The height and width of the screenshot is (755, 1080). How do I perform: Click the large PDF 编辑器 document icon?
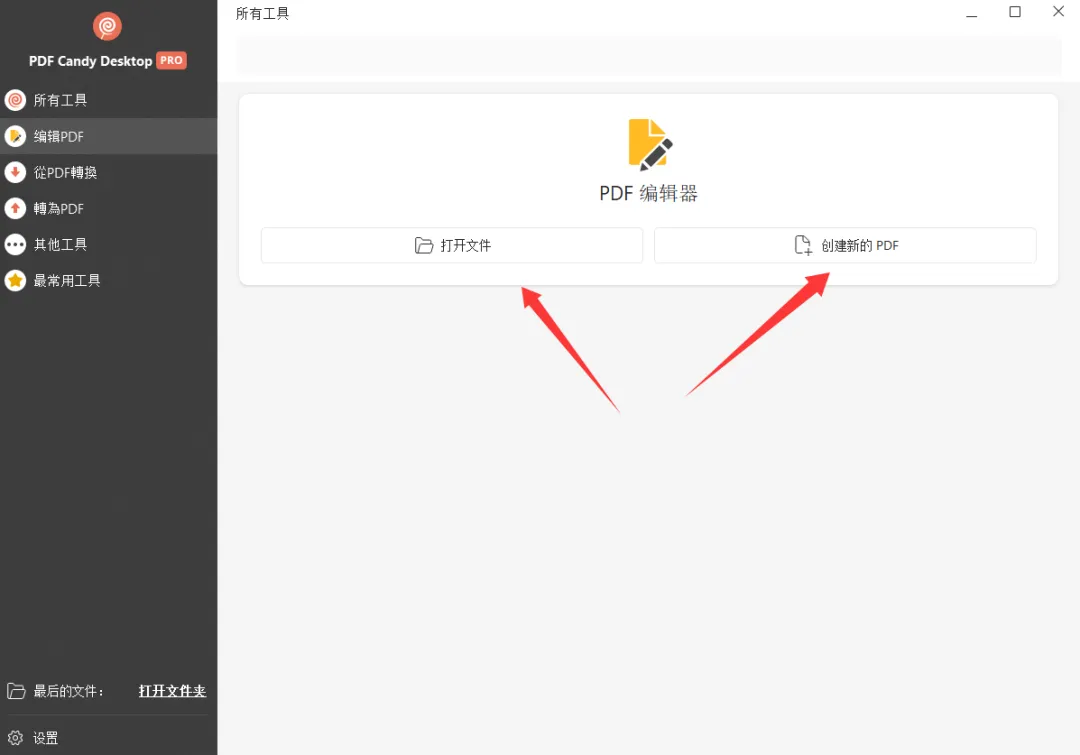pyautogui.click(x=650, y=145)
